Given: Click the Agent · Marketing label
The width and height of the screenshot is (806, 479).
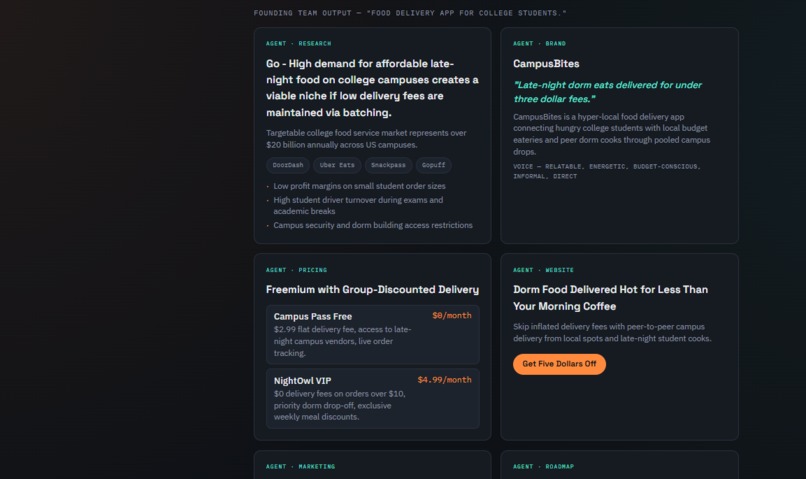Looking at the screenshot, I should click(300, 467).
